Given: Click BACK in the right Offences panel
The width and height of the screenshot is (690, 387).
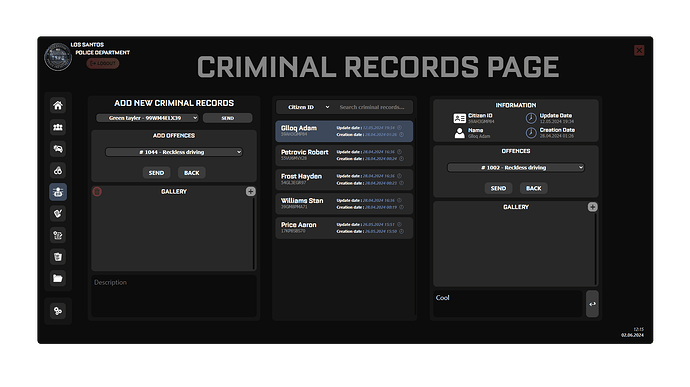Looking at the screenshot, I should [533, 188].
